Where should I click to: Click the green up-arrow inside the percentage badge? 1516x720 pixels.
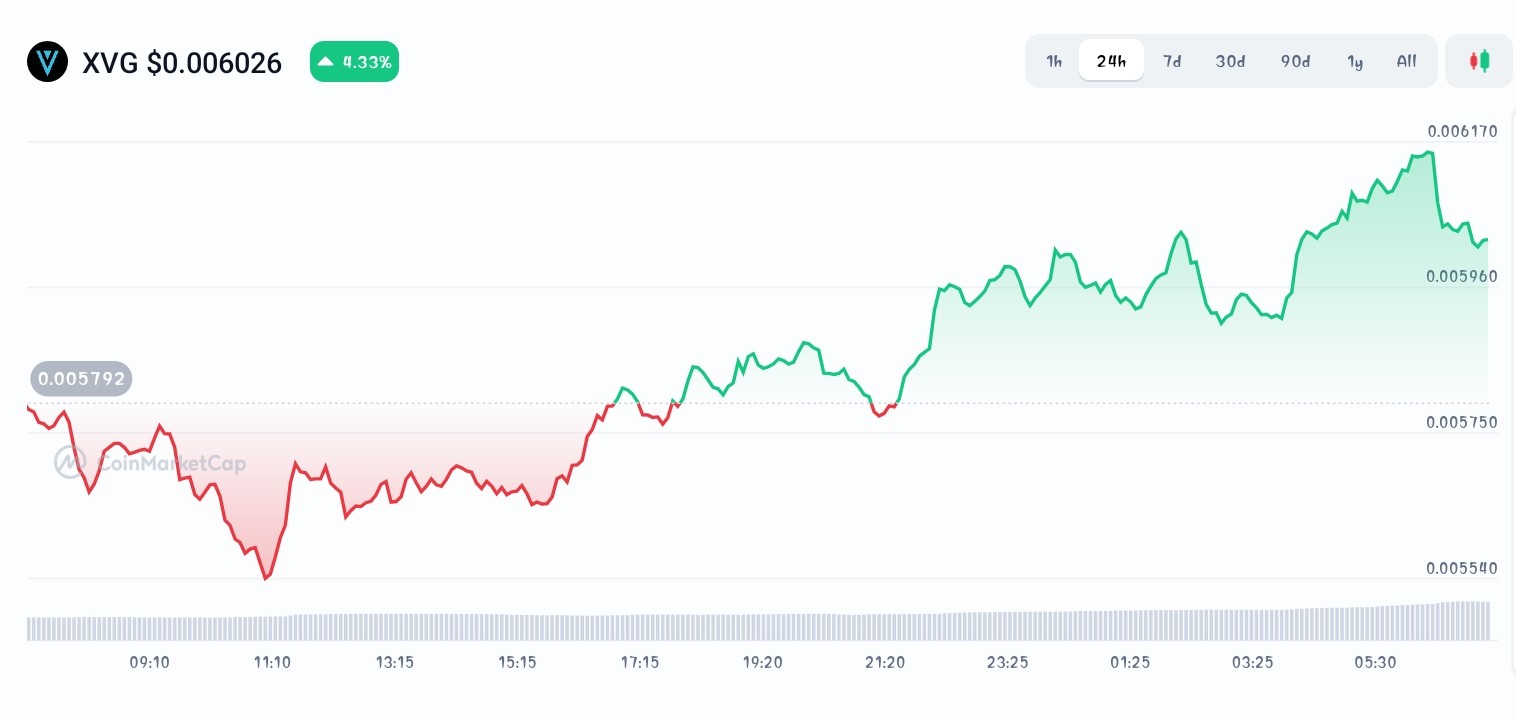pos(325,61)
